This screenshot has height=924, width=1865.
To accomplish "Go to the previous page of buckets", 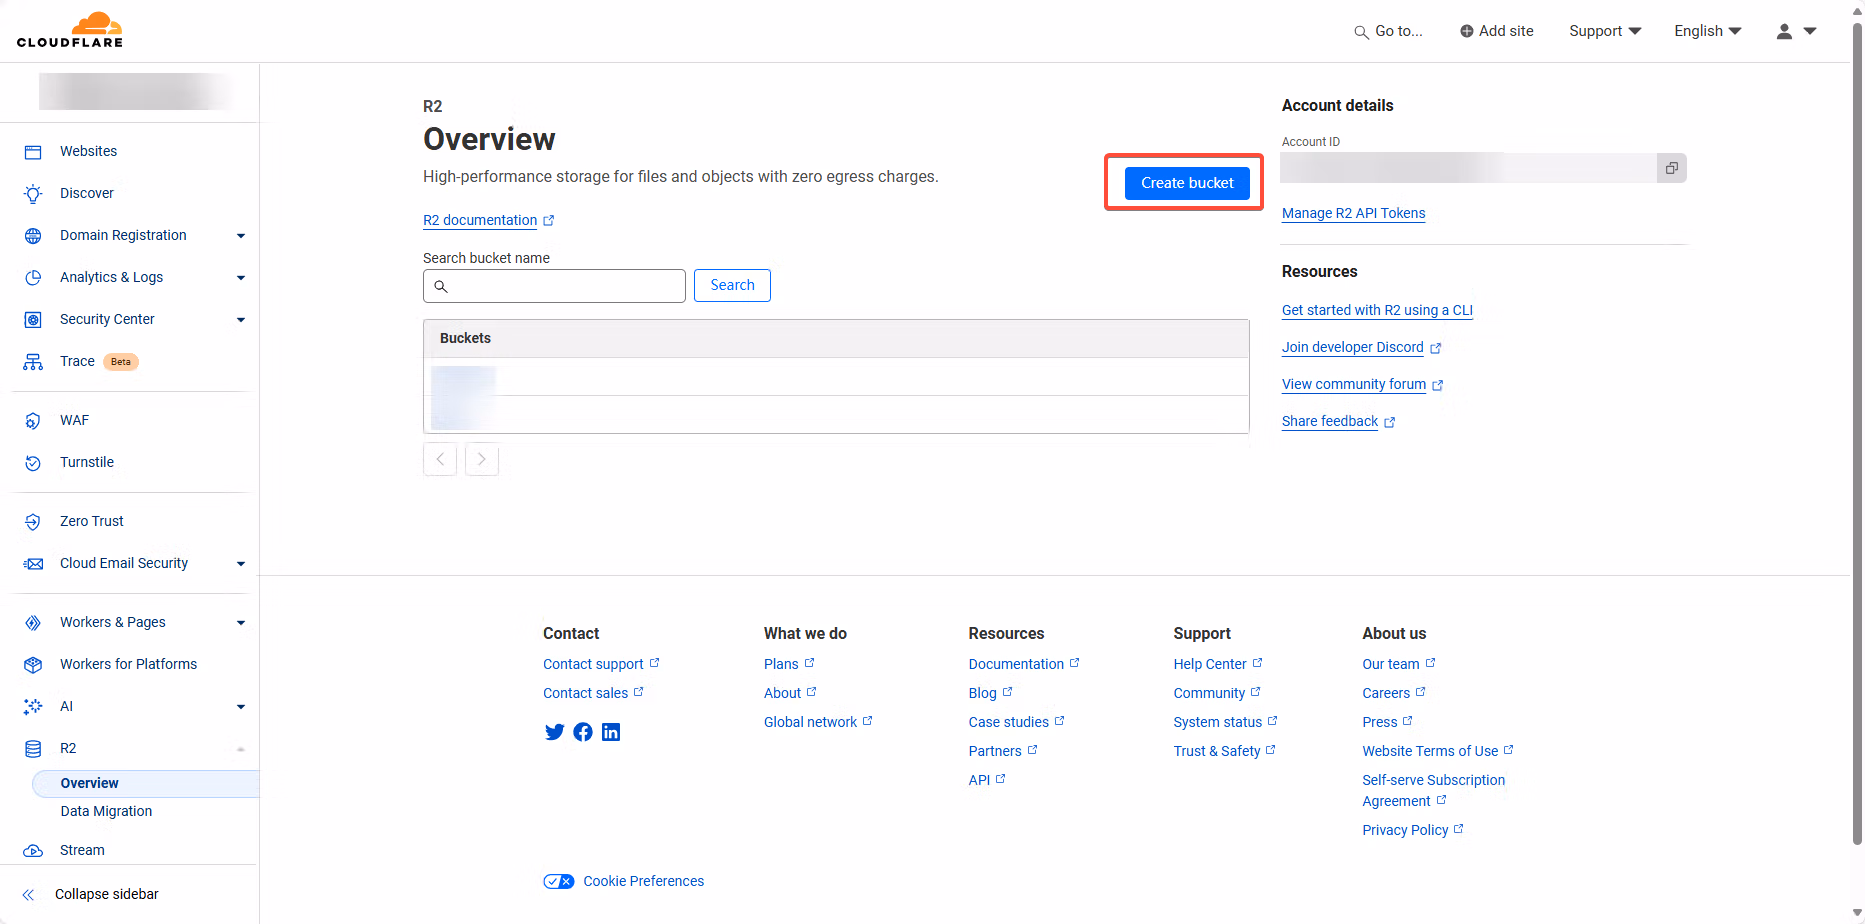I will [440, 459].
